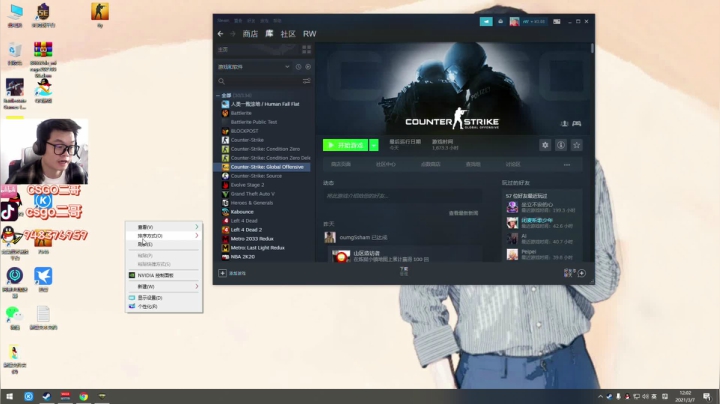Screen dimensions: 720x404
Task: Click the Steam account avatar
Action: (514, 21)
